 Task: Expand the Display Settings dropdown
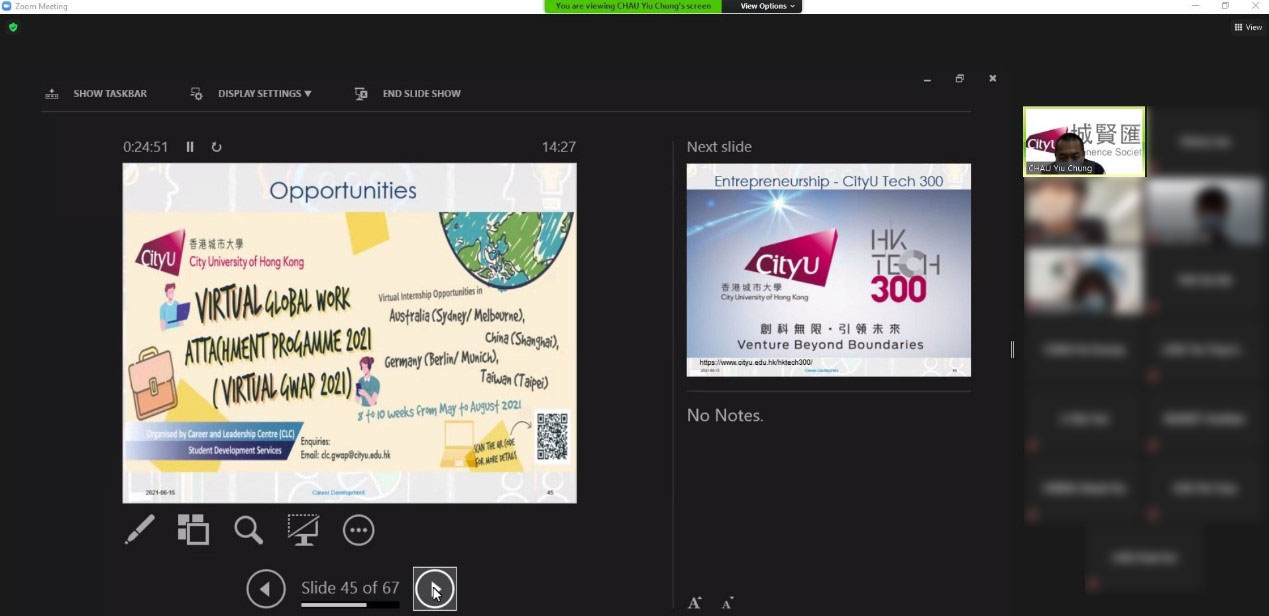251,94
